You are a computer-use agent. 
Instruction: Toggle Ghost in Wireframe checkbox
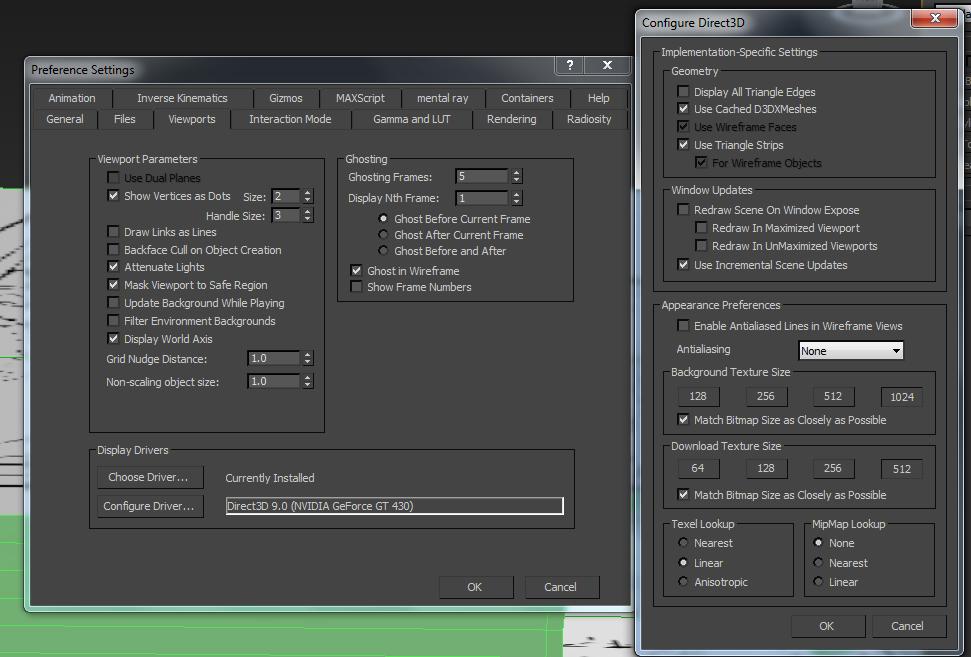click(356, 271)
